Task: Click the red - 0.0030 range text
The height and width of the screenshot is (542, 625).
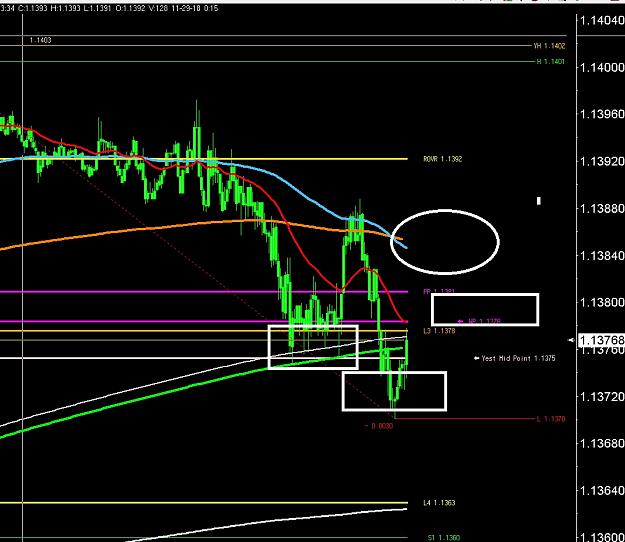Action: tap(379, 426)
